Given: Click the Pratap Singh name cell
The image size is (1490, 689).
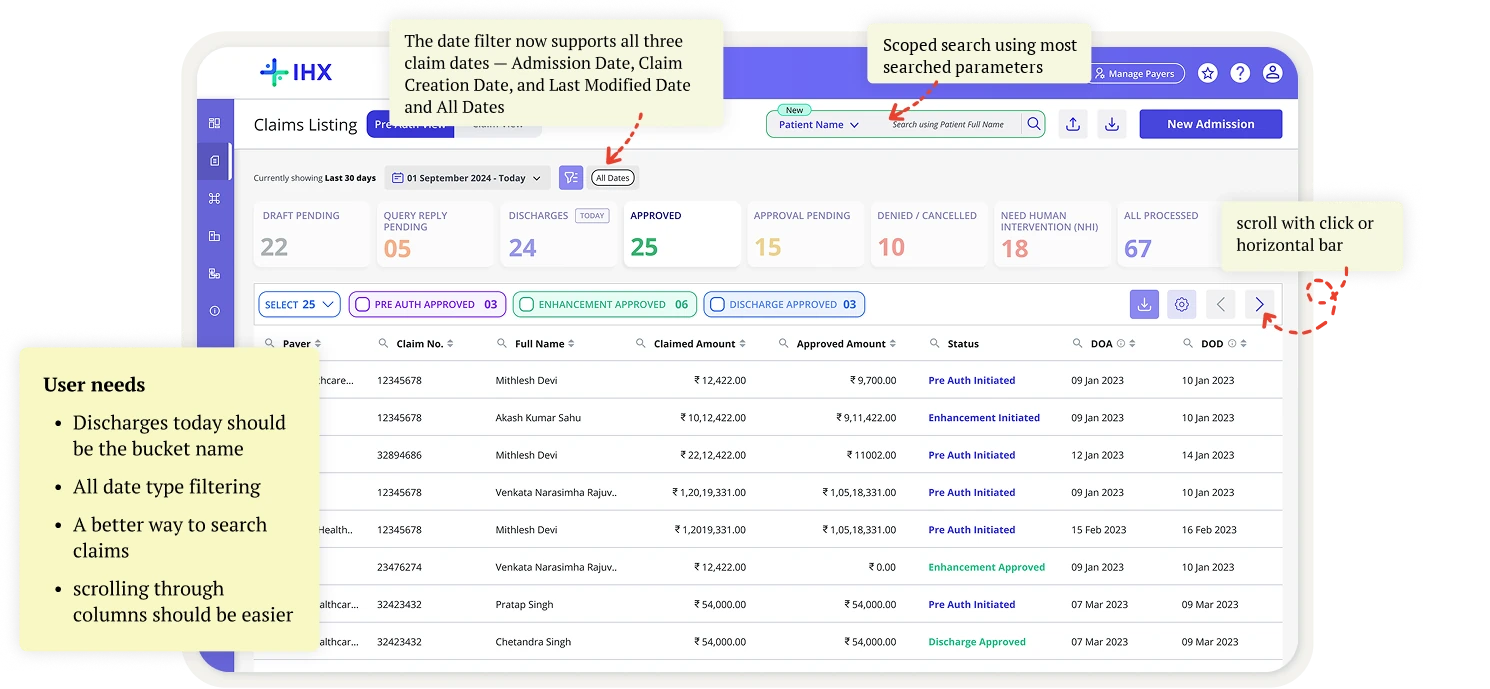Looking at the screenshot, I should (x=524, y=605).
